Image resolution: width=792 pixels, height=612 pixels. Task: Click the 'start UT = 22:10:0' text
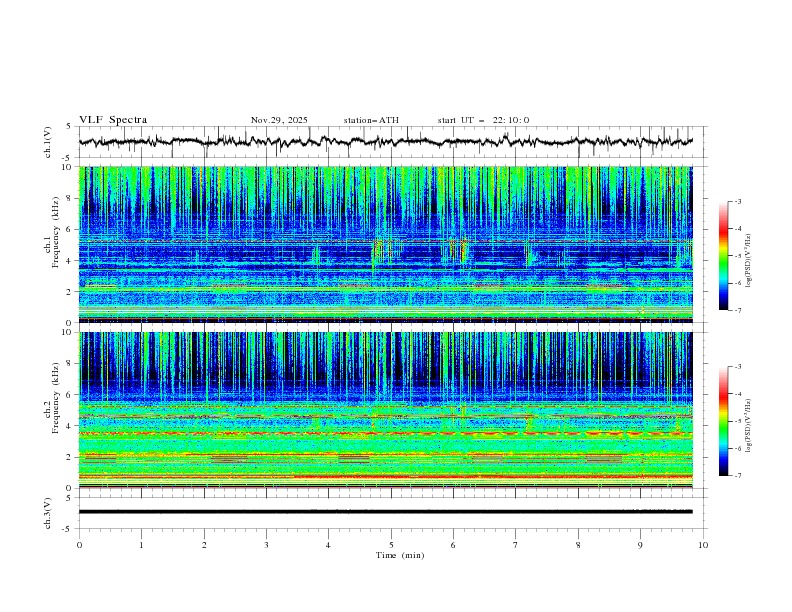483,120
